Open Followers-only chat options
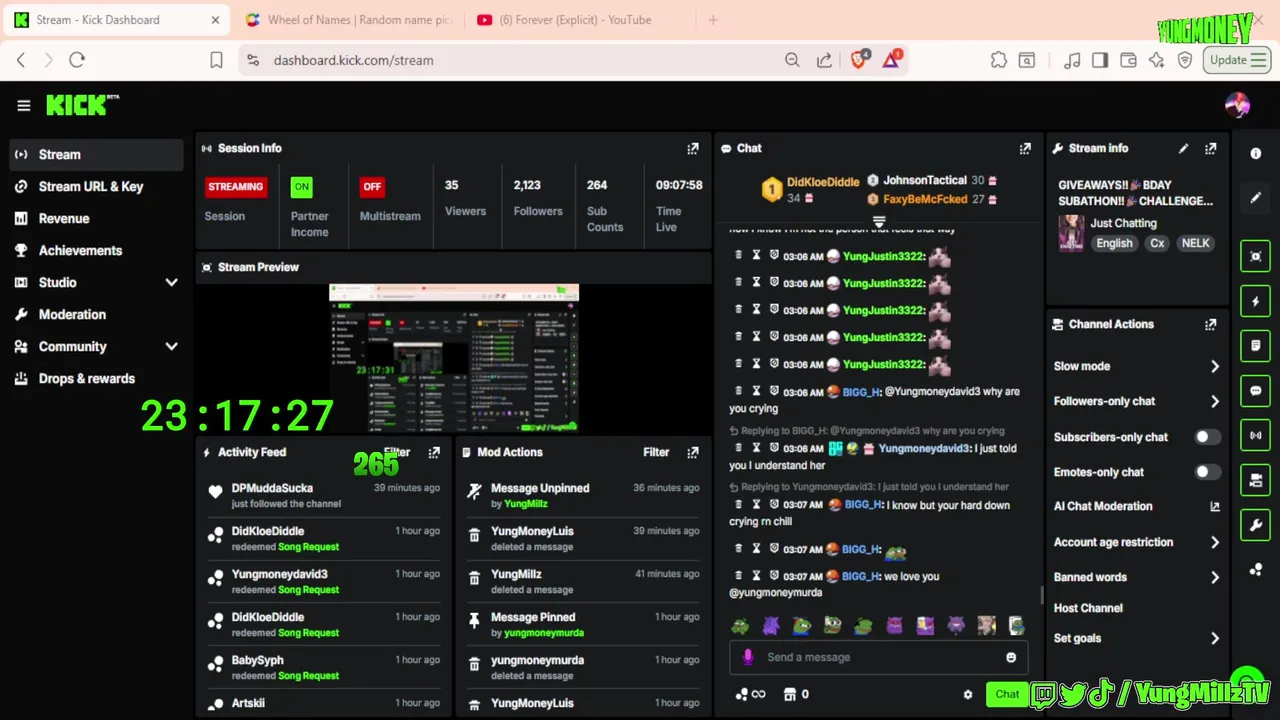The height and width of the screenshot is (720, 1280). pos(1137,401)
